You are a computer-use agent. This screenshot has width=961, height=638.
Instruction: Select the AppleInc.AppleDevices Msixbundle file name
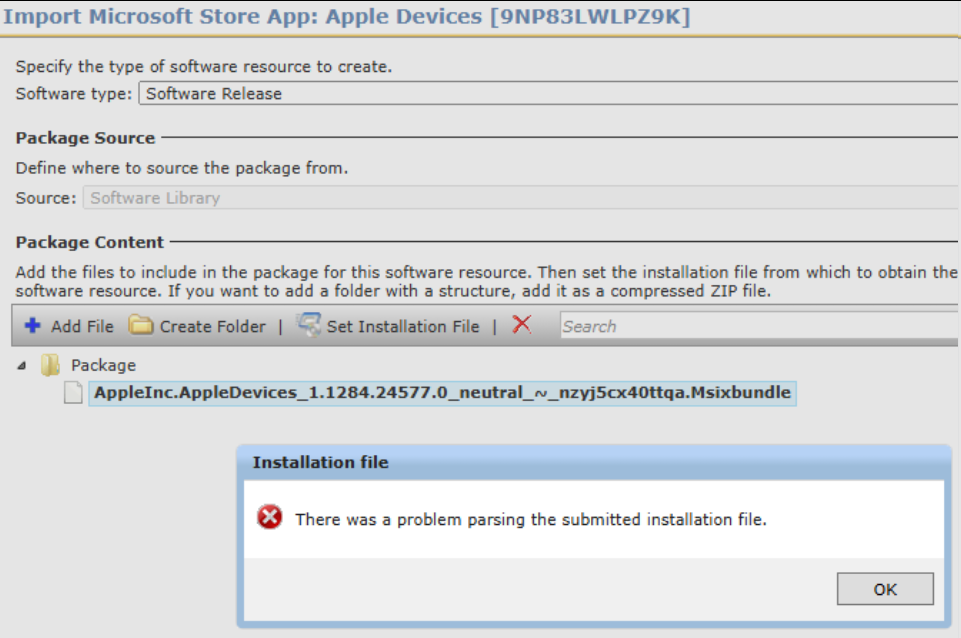[441, 393]
